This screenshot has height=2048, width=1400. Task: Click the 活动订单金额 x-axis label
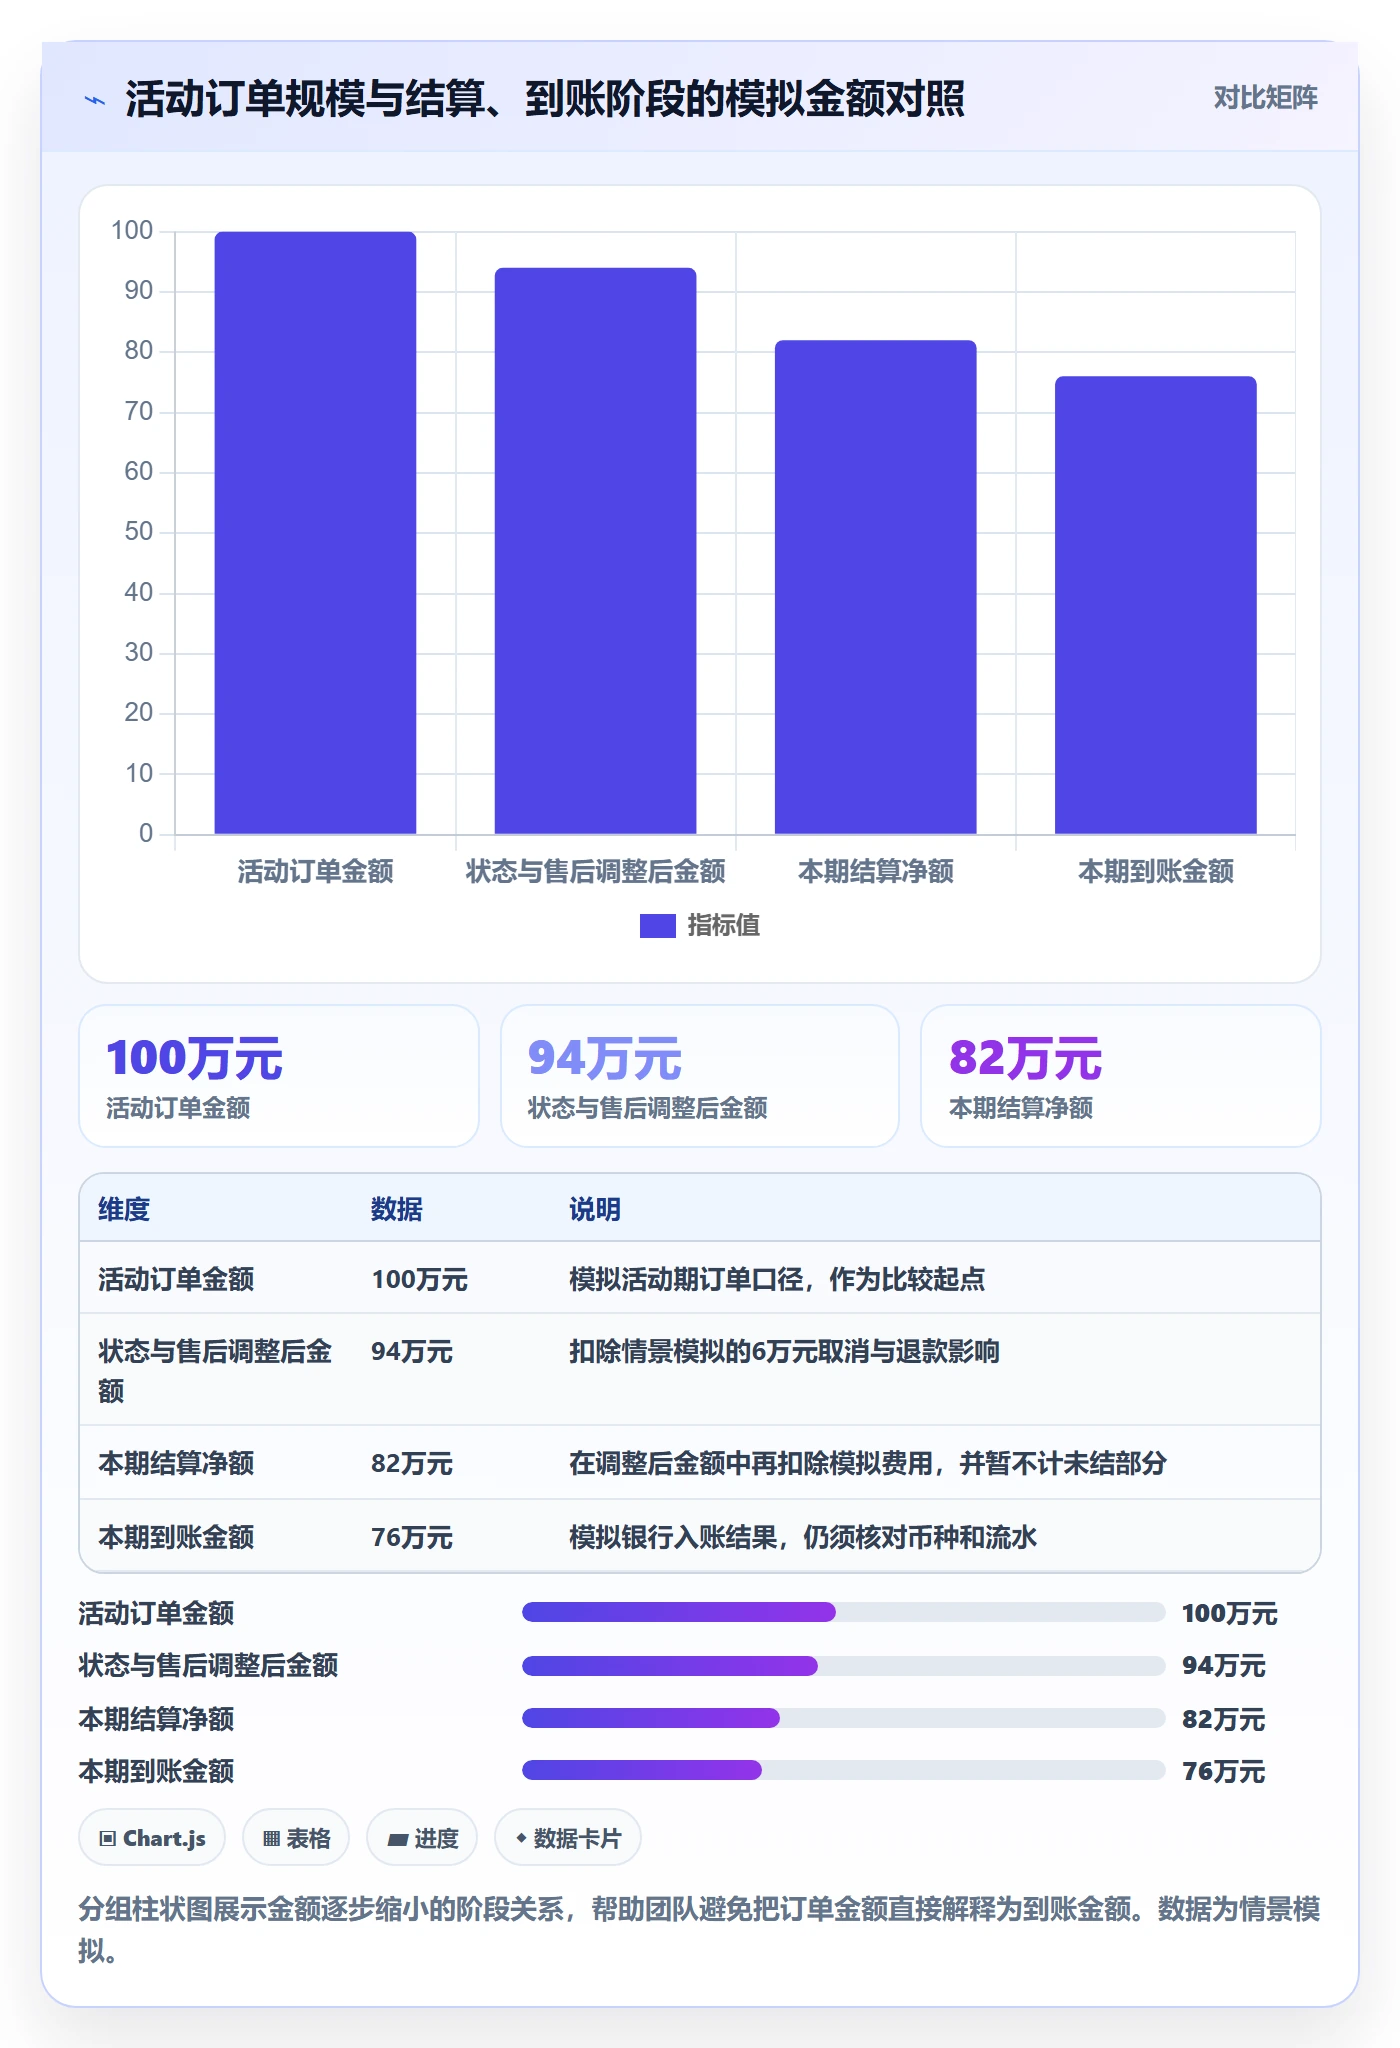[315, 872]
